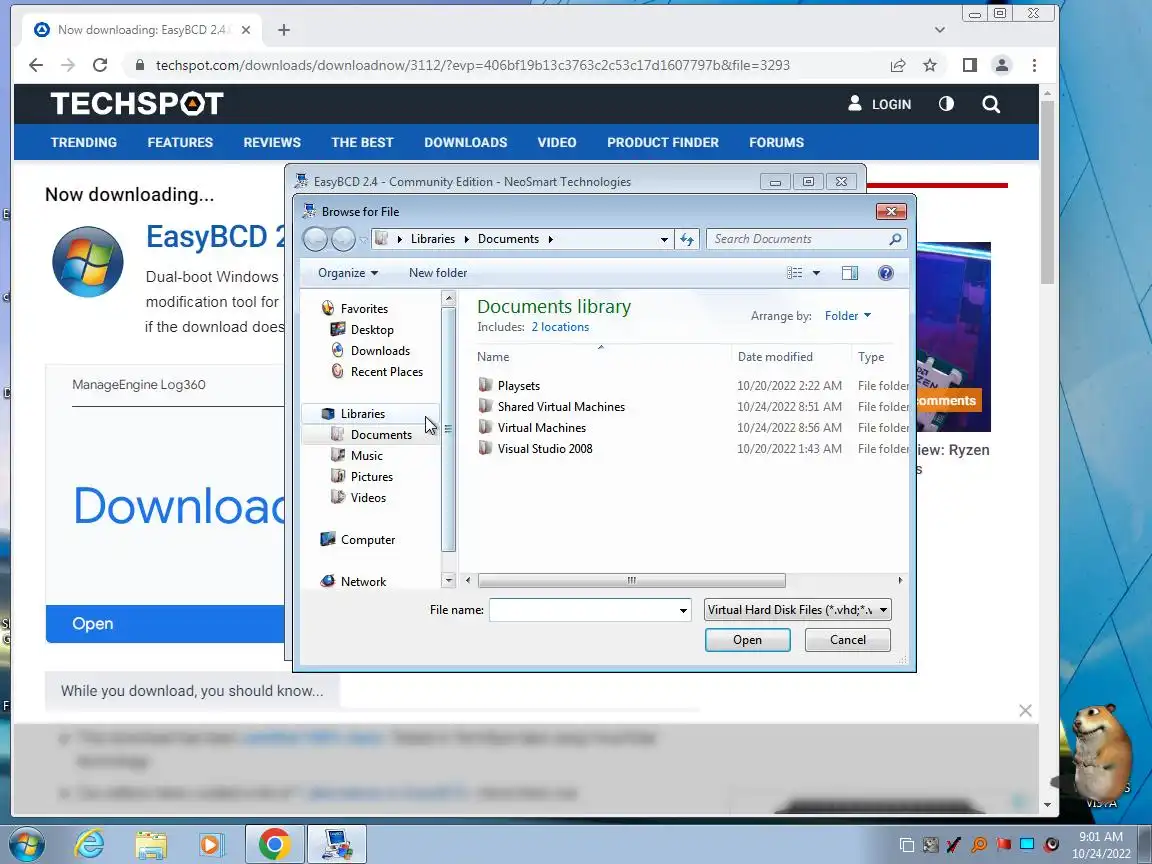Open a new Chrome tab
The image size is (1152, 864).
pos(284,30)
